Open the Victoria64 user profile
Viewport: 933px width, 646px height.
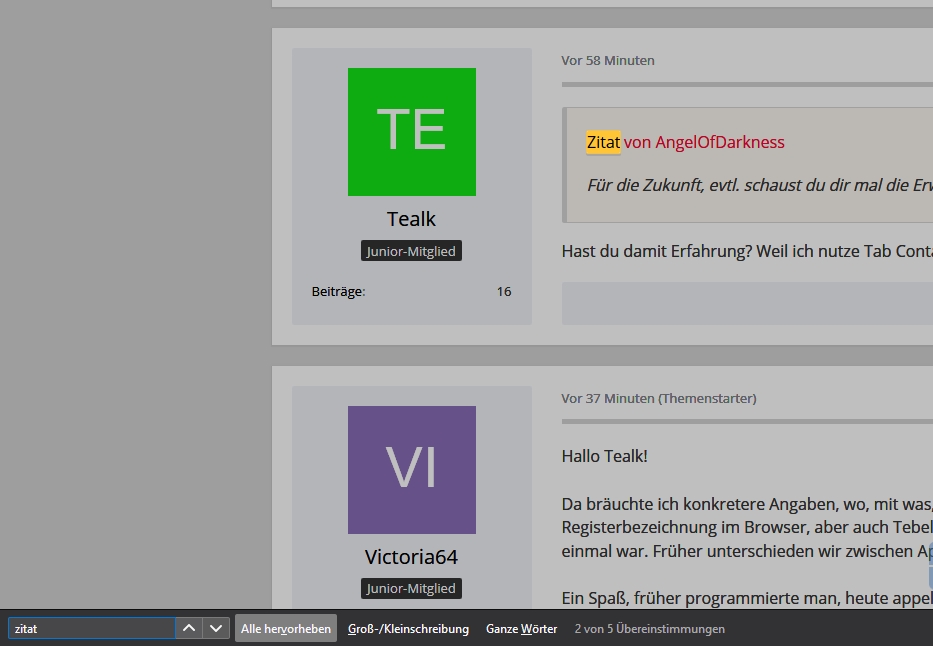pos(411,557)
